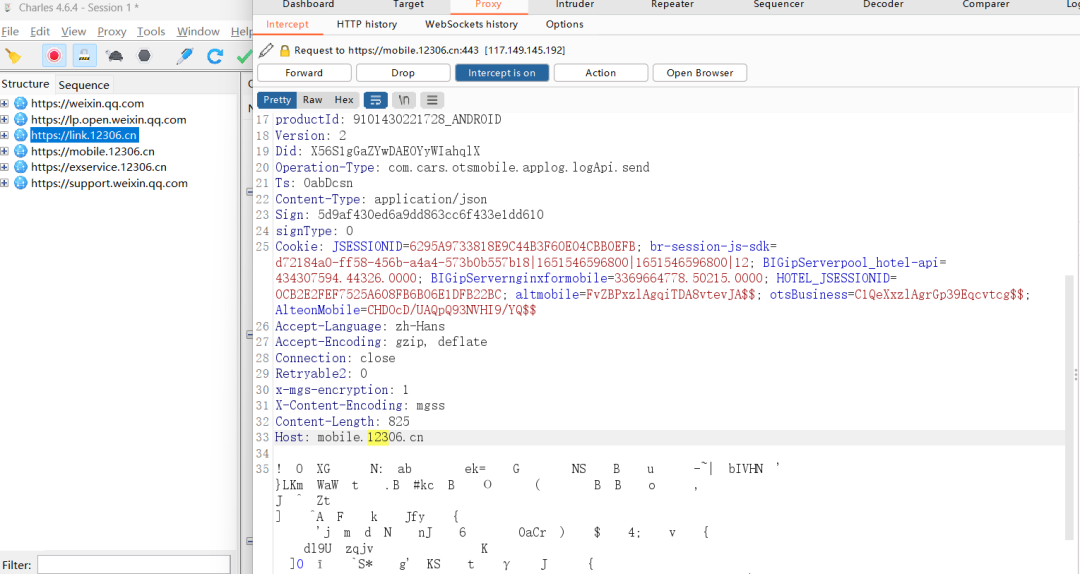Open the Repeater tab in Burp

click(x=672, y=5)
